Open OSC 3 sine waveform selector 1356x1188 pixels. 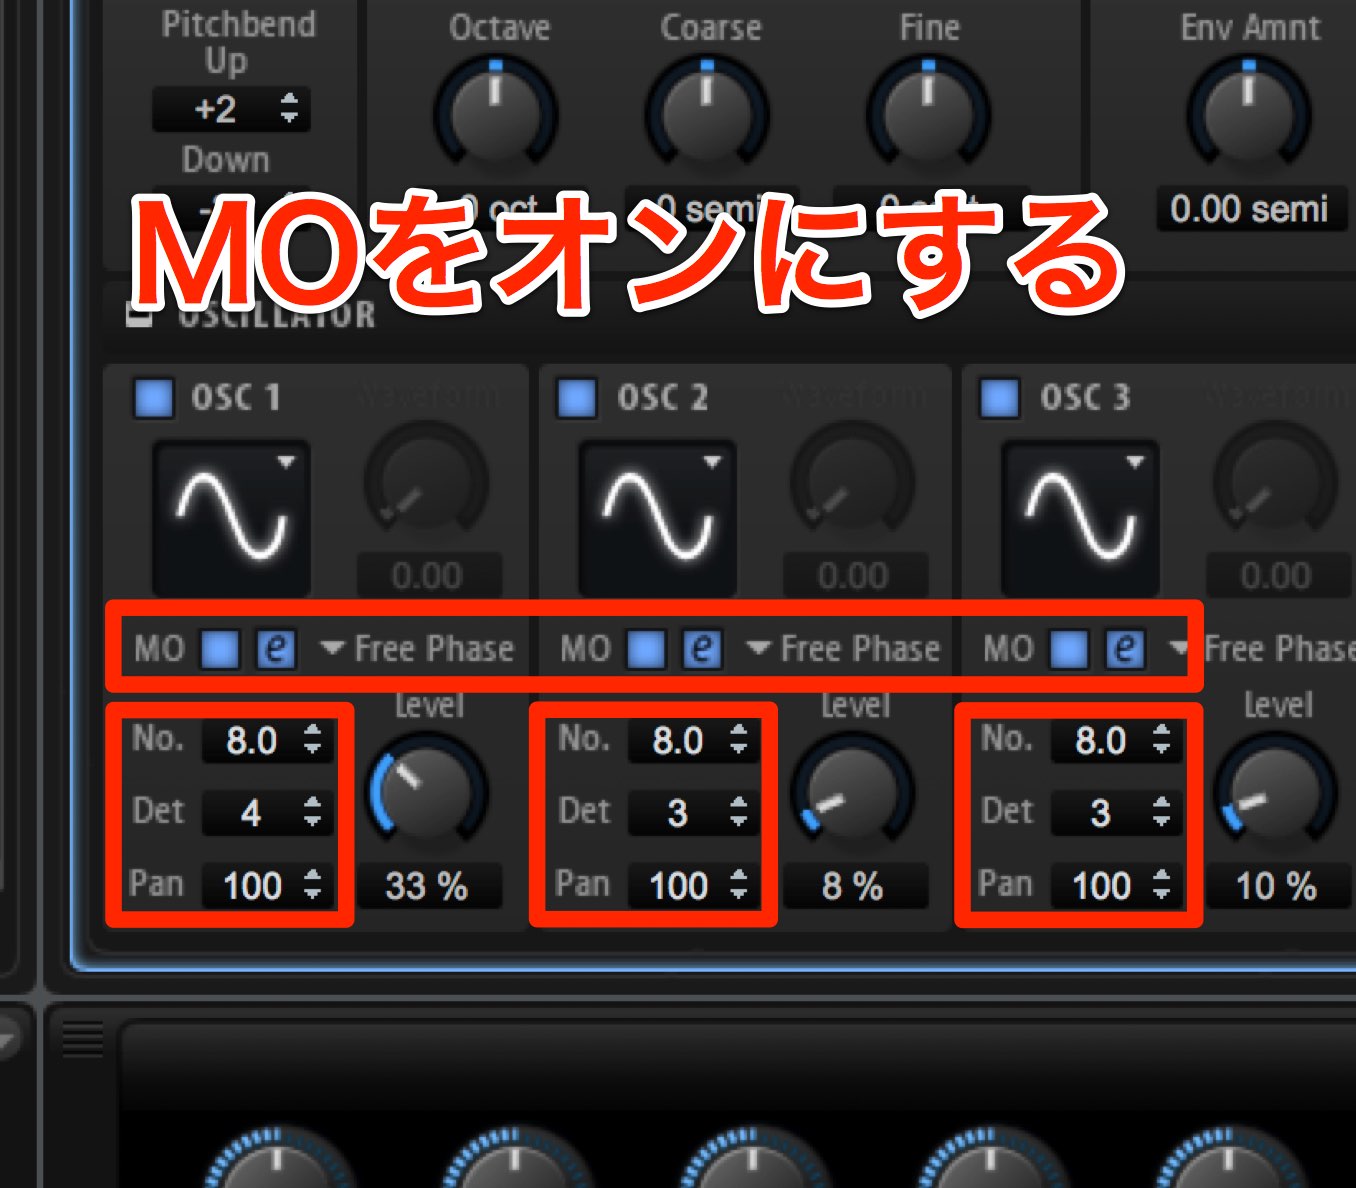pos(1081,517)
